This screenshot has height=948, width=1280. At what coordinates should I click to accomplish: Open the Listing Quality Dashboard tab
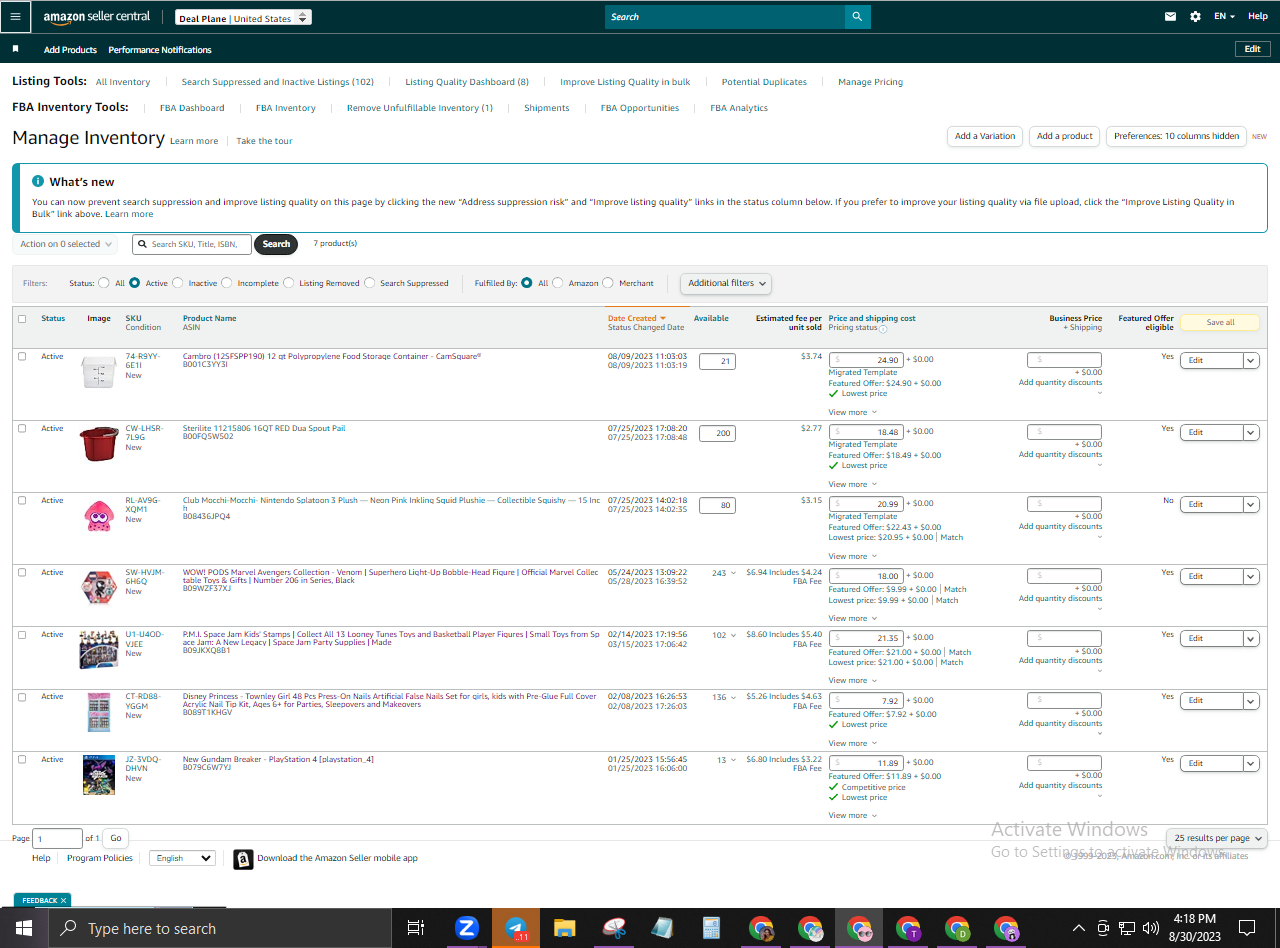pos(467,82)
